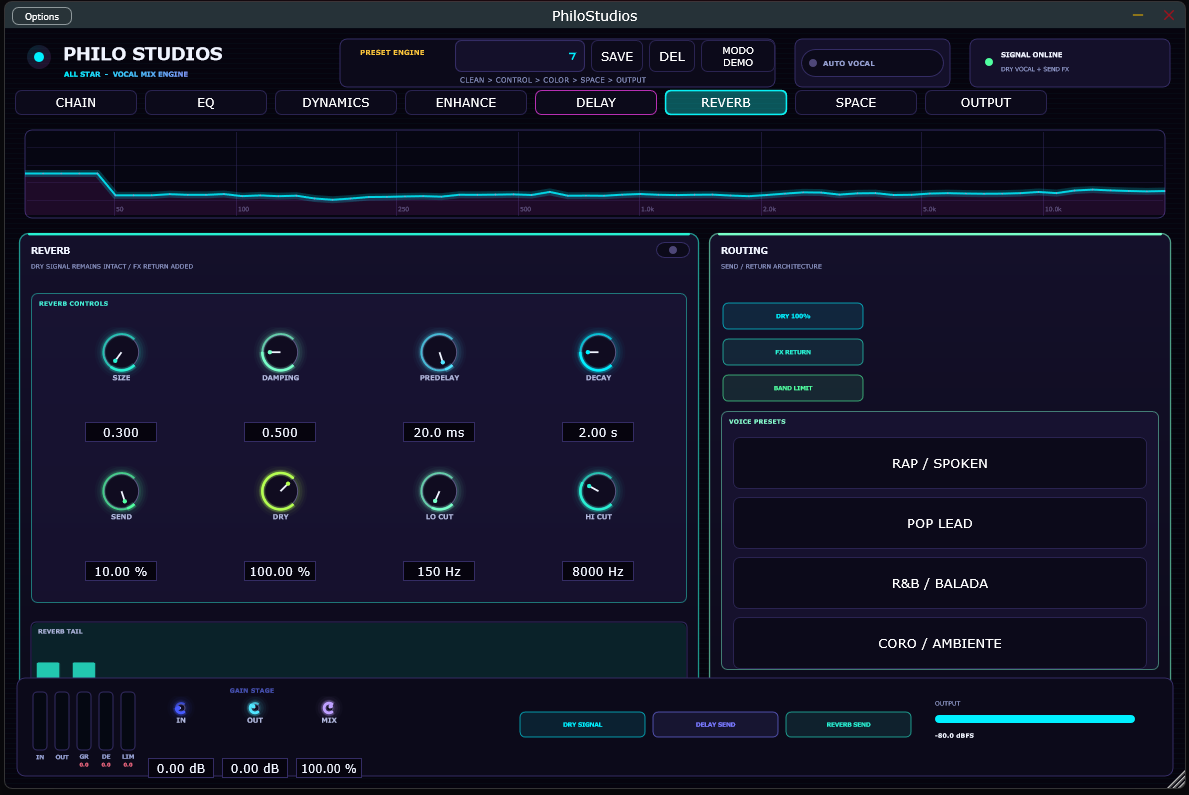The image size is (1189, 795).
Task: Open the Options menu
Action: [x=42, y=16]
